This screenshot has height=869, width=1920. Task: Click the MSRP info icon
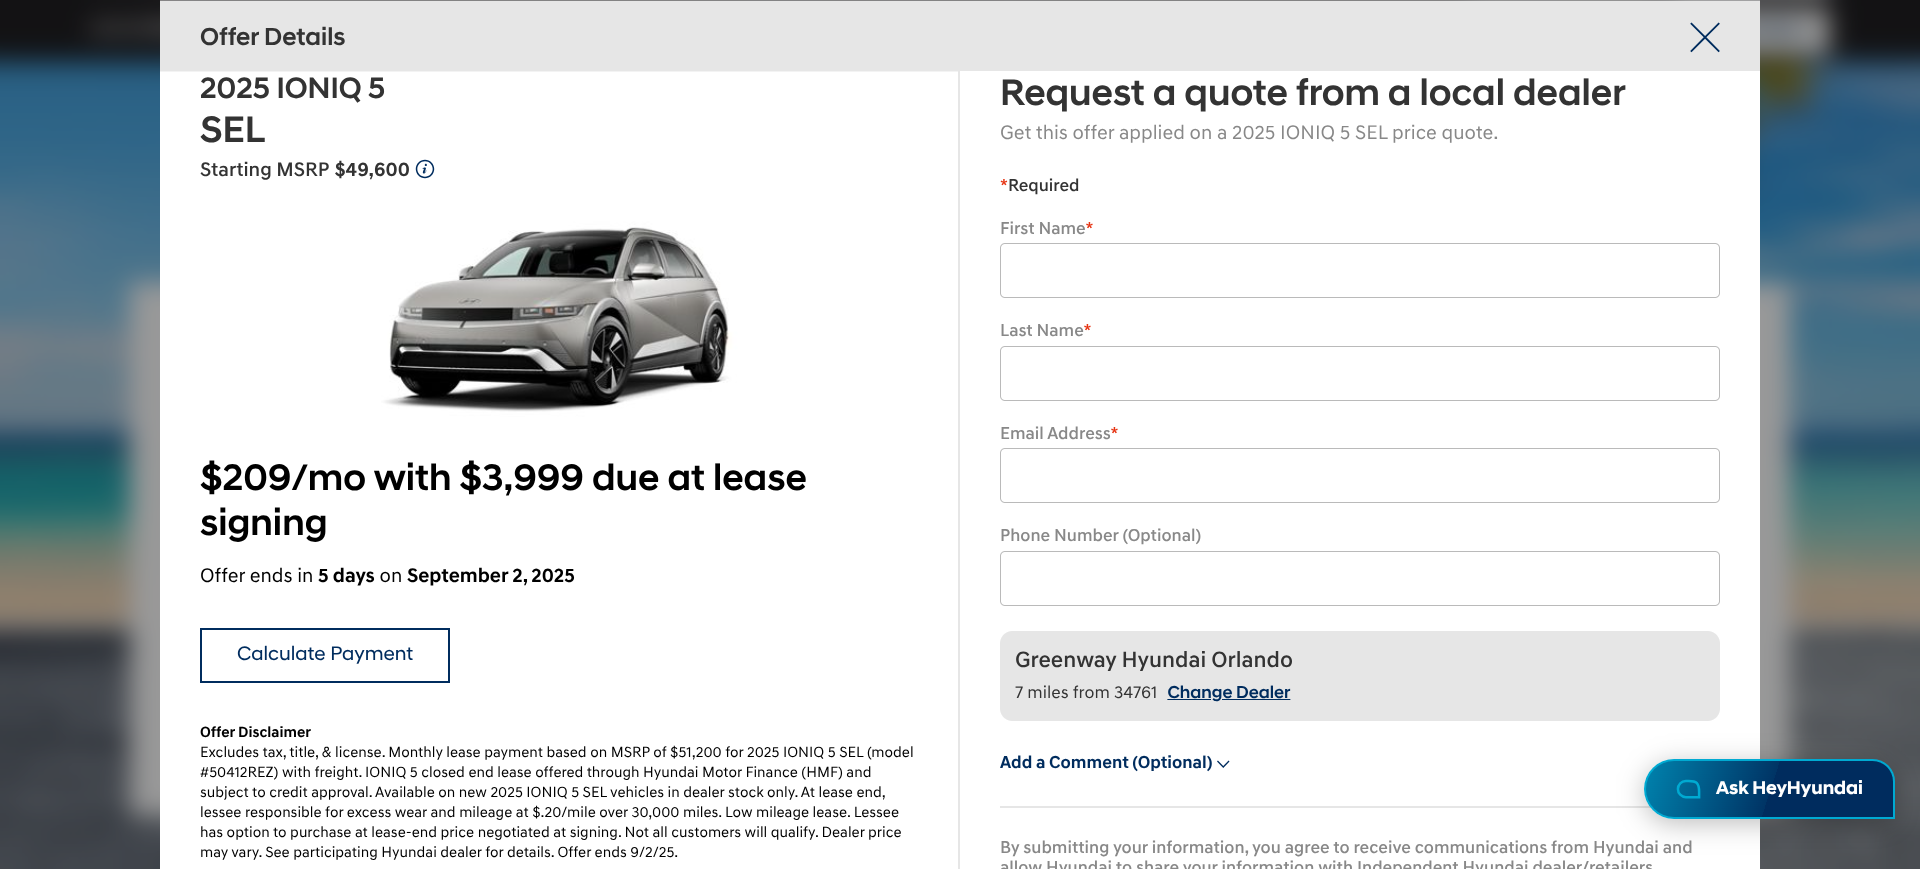click(425, 169)
